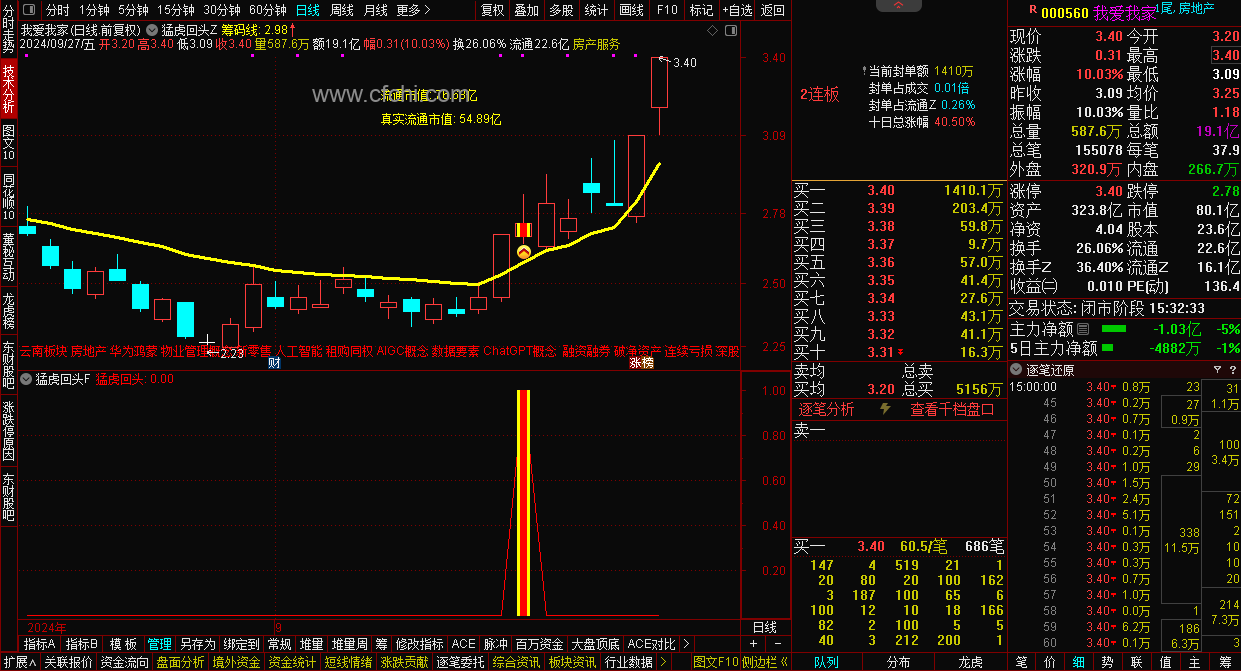
Task: Open the 资金流向 tab
Action: 125,662
